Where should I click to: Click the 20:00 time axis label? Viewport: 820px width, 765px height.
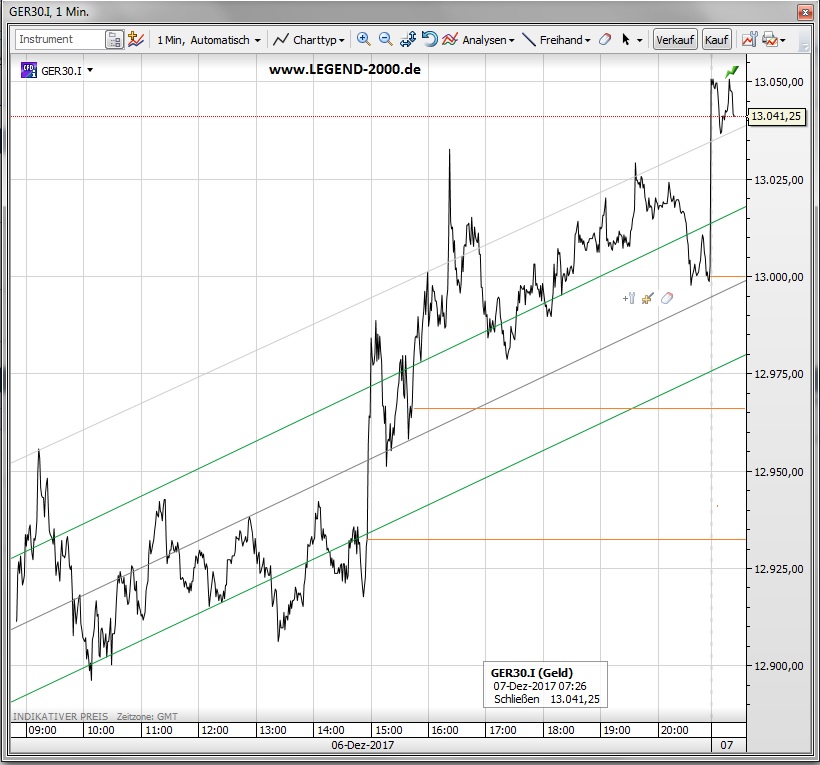674,730
